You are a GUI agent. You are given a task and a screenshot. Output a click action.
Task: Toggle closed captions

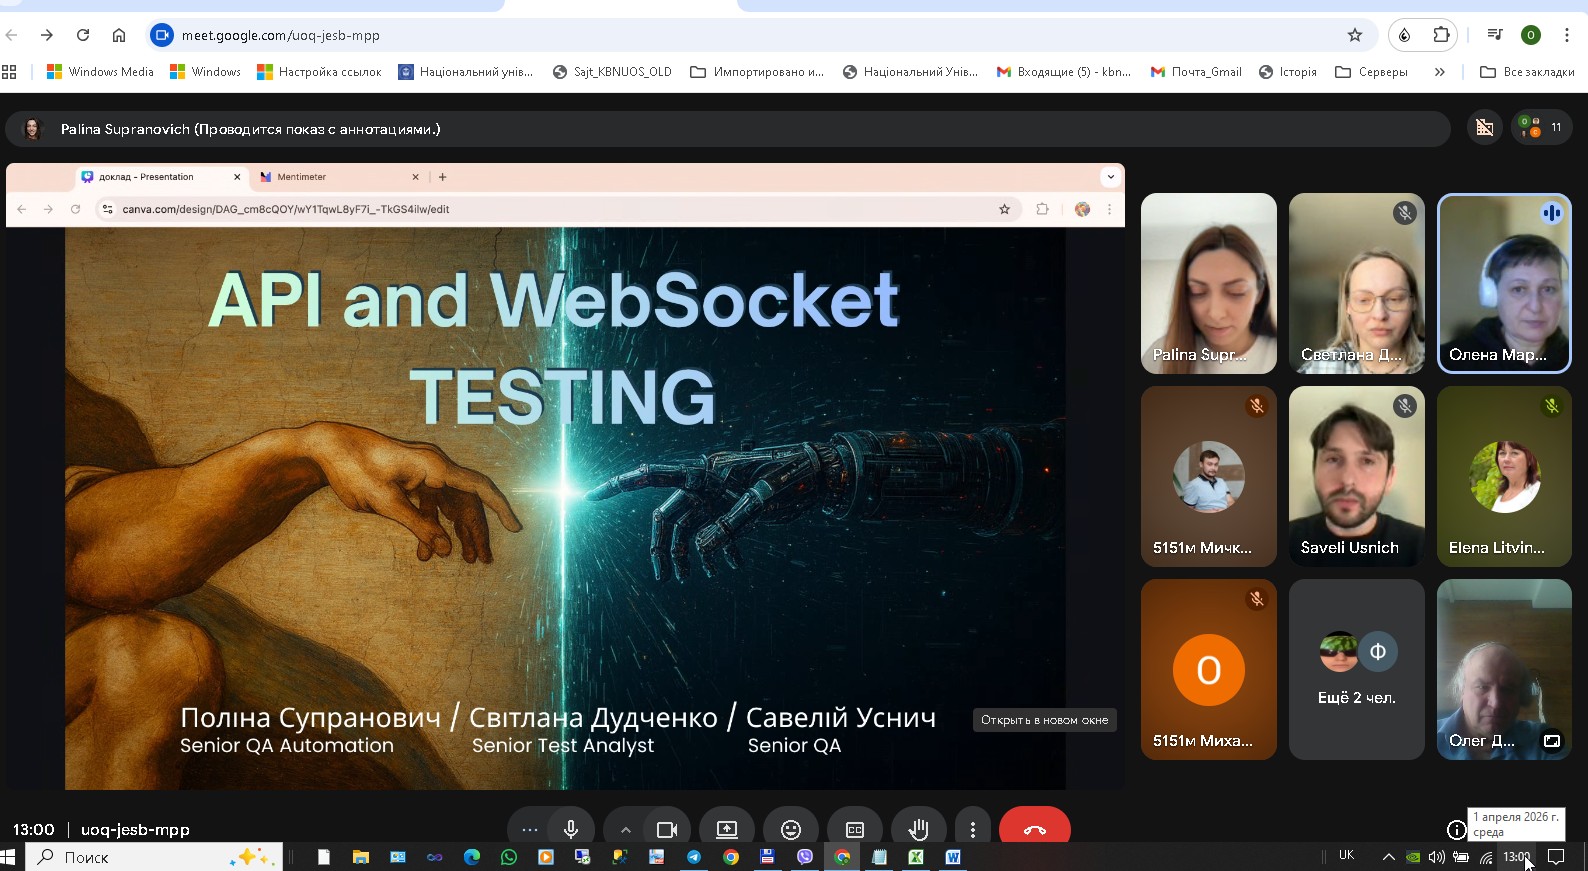855,829
